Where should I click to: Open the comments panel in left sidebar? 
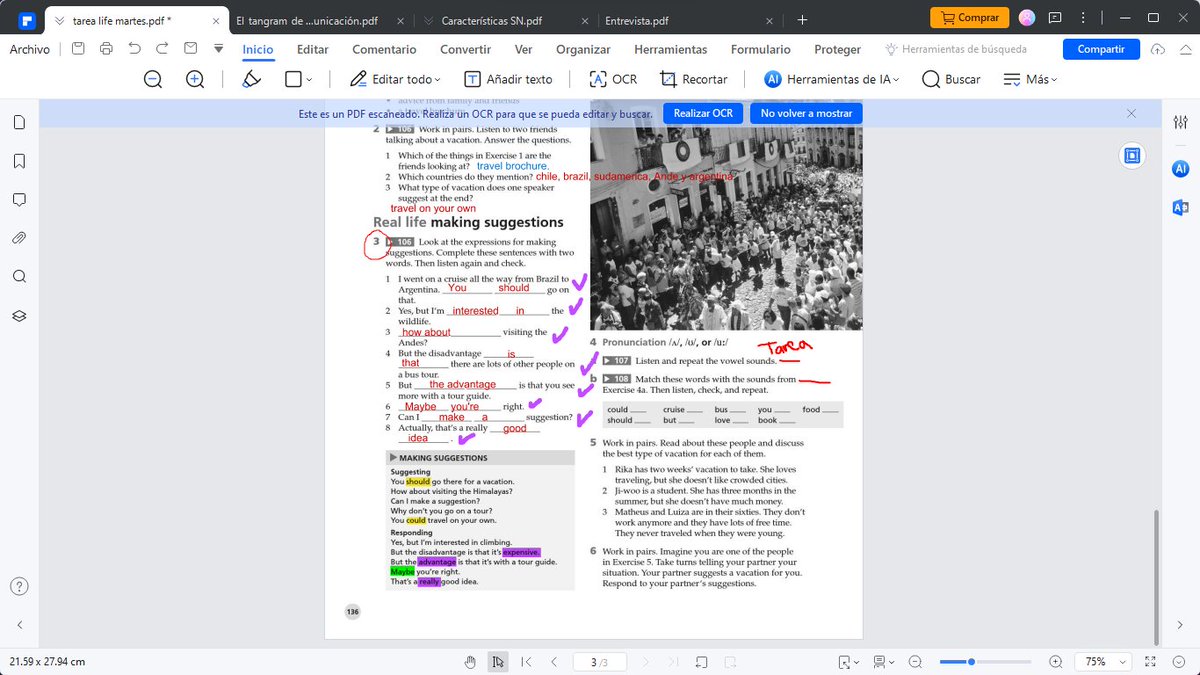(19, 199)
